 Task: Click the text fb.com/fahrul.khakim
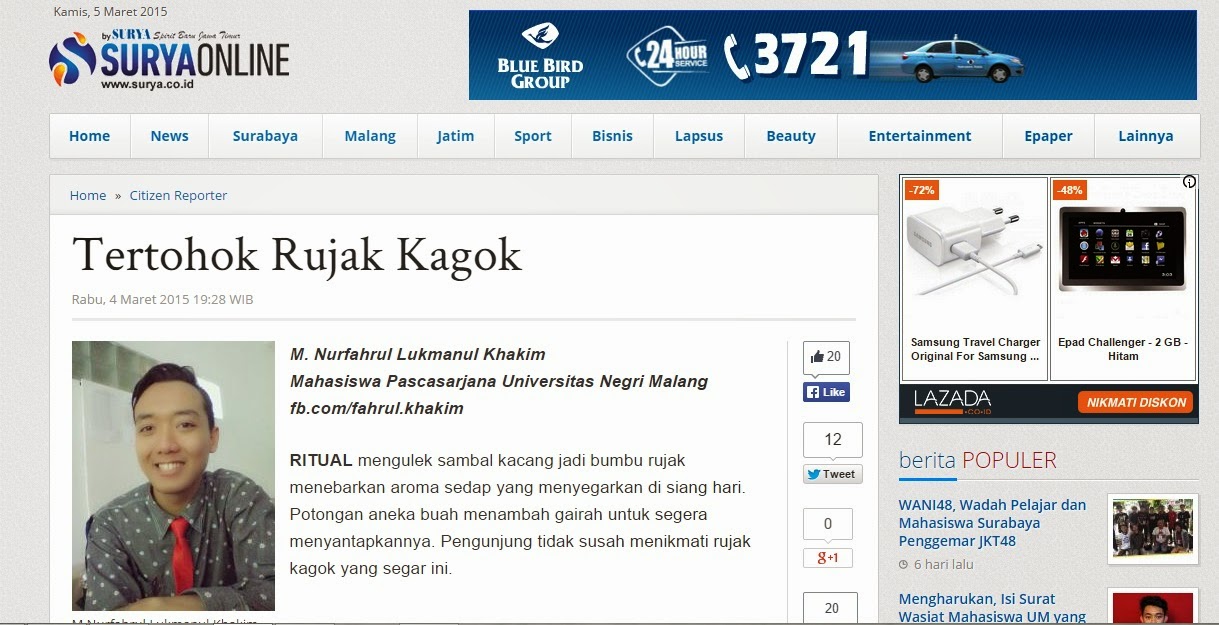(376, 408)
